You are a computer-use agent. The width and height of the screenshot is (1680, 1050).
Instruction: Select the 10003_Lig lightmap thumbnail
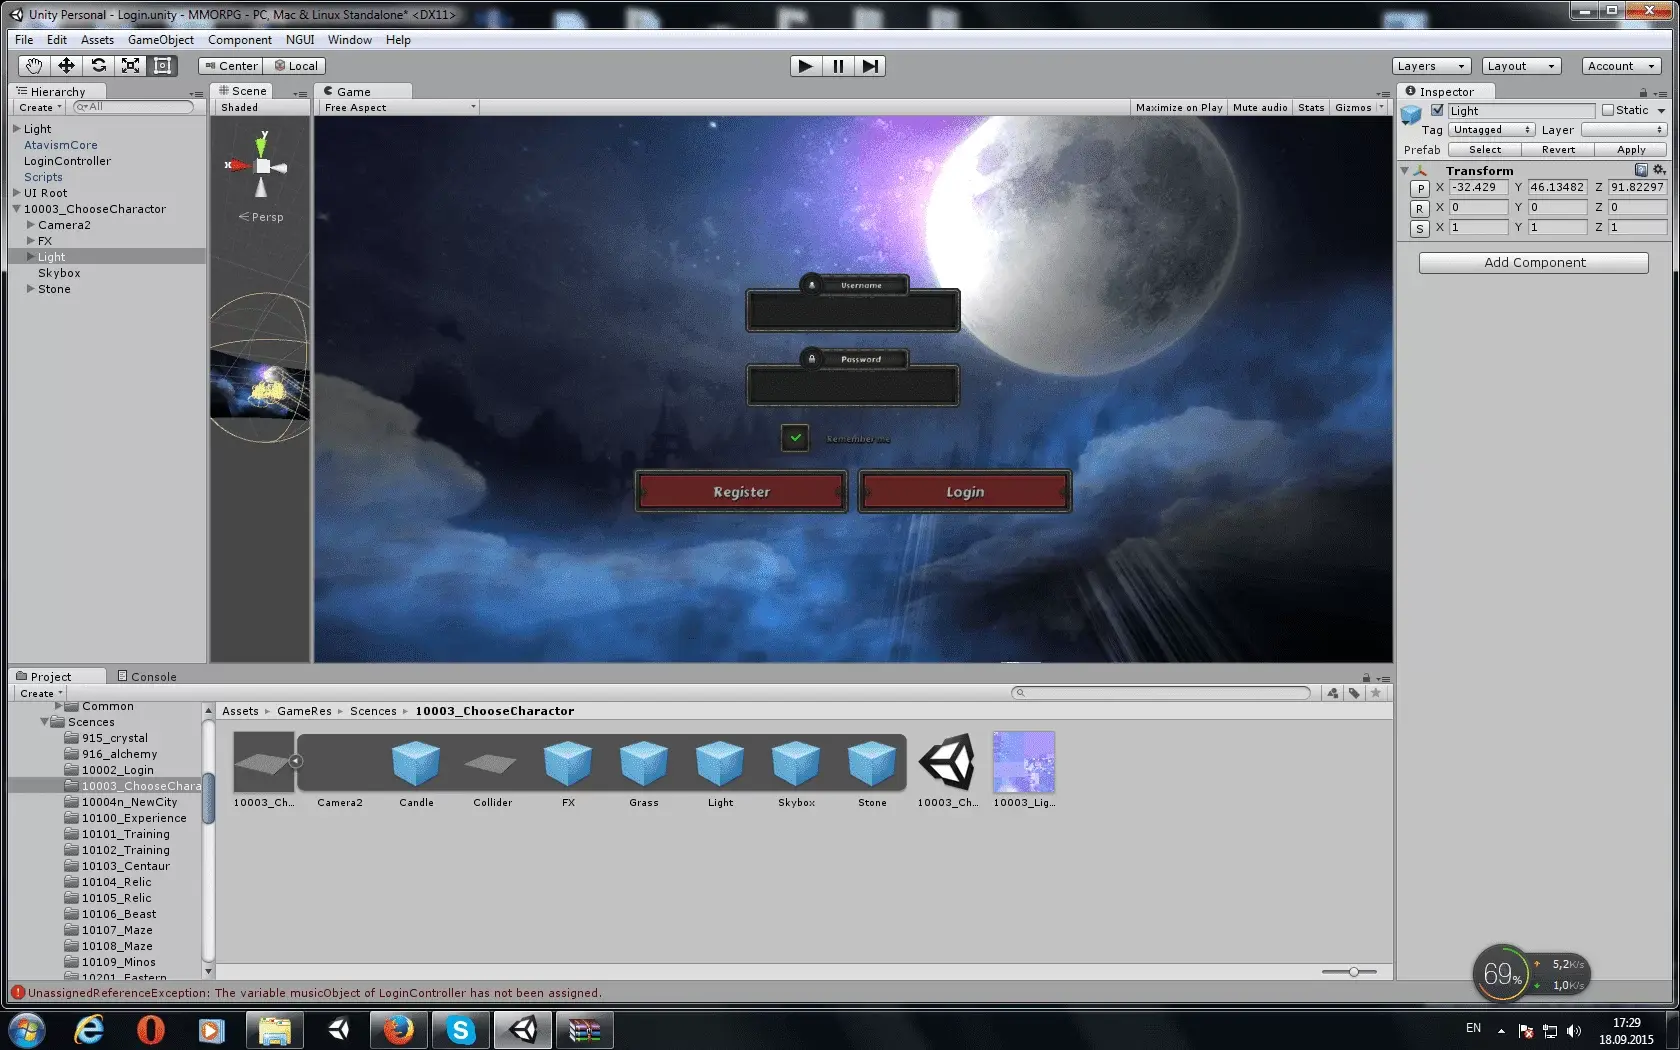point(1023,771)
